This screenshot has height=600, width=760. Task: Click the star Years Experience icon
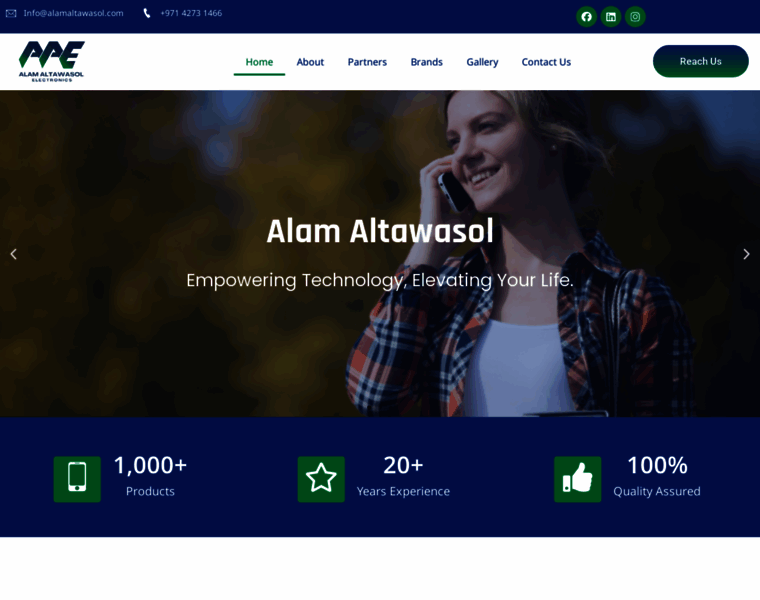click(x=321, y=479)
